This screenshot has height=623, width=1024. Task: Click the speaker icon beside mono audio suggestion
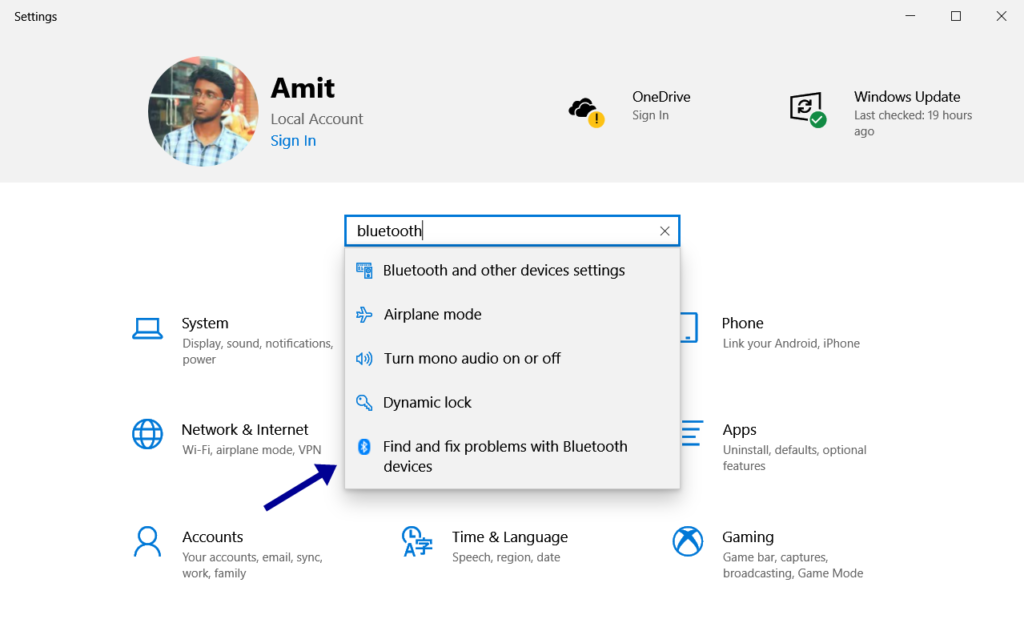coord(365,358)
